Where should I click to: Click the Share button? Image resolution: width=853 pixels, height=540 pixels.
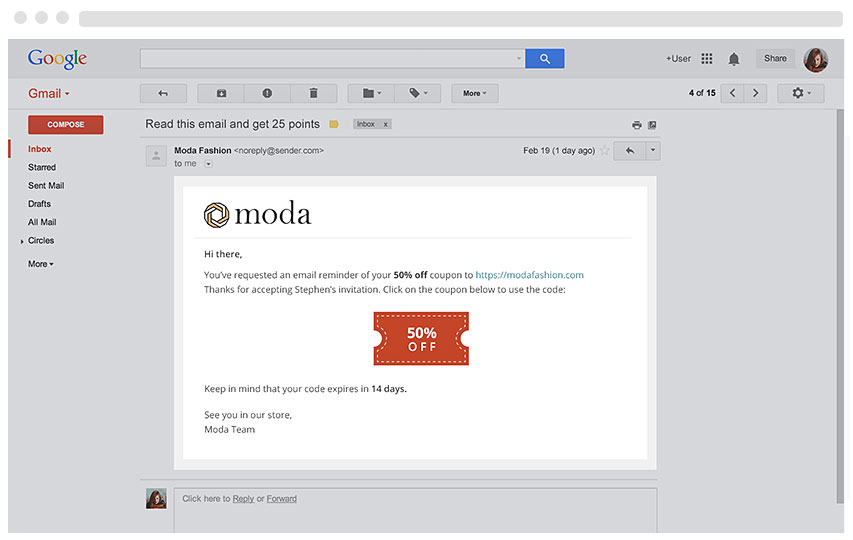[x=775, y=59]
